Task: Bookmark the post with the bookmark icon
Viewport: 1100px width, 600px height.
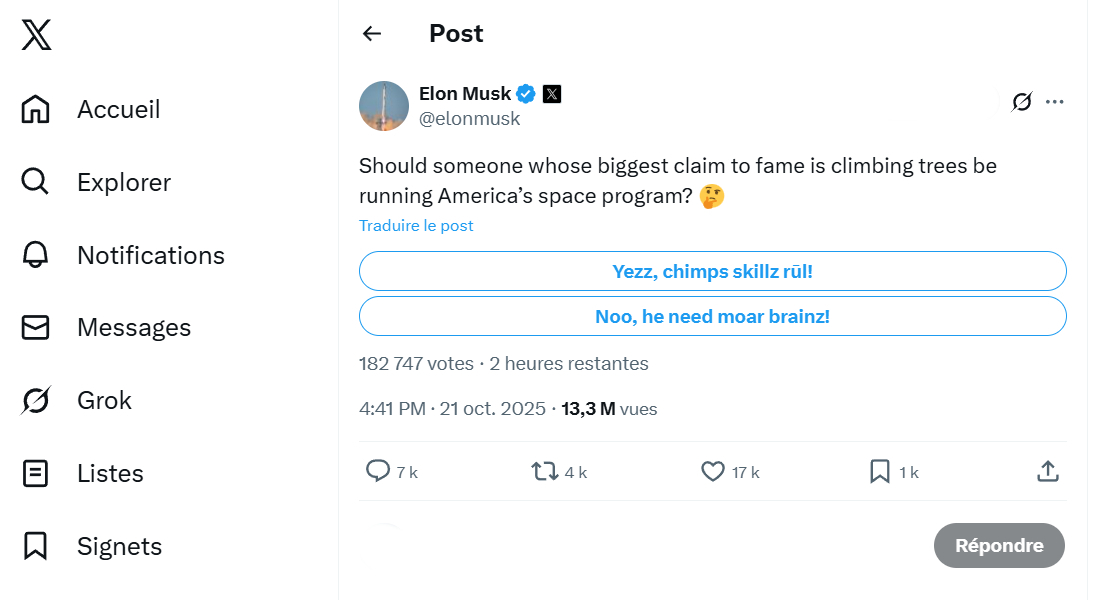Action: [879, 471]
